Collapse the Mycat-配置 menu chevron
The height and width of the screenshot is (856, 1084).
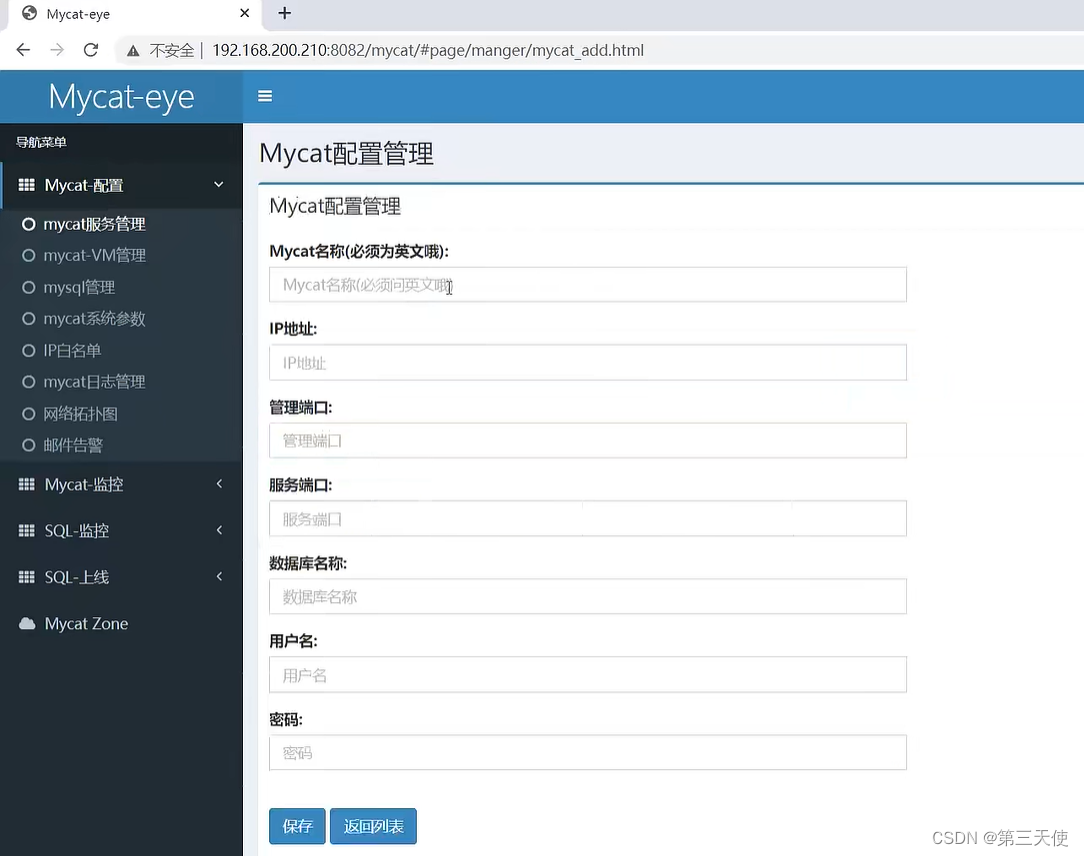[218, 185]
